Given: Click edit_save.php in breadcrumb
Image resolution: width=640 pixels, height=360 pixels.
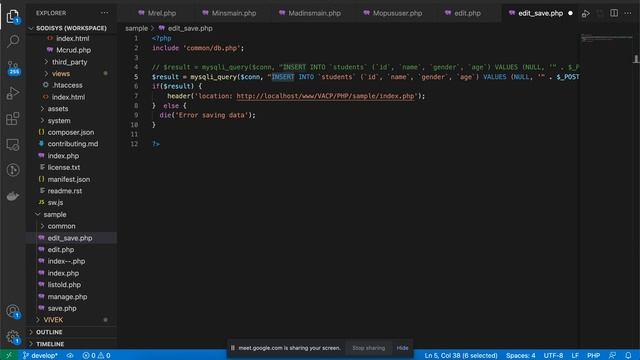Looking at the screenshot, I should 190,28.
